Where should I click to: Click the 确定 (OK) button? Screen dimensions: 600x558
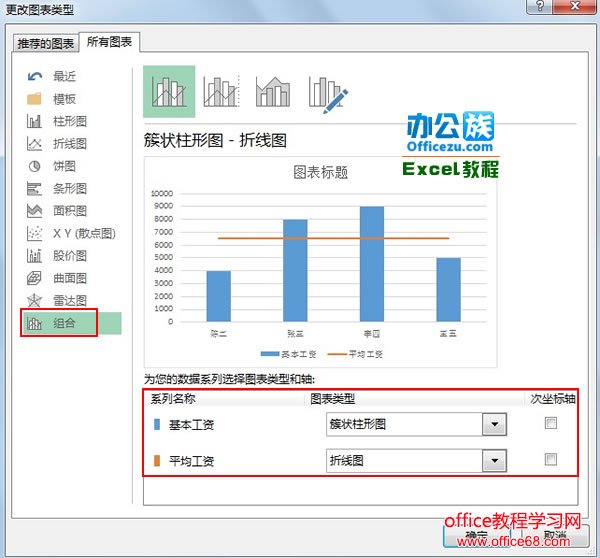(x=476, y=535)
